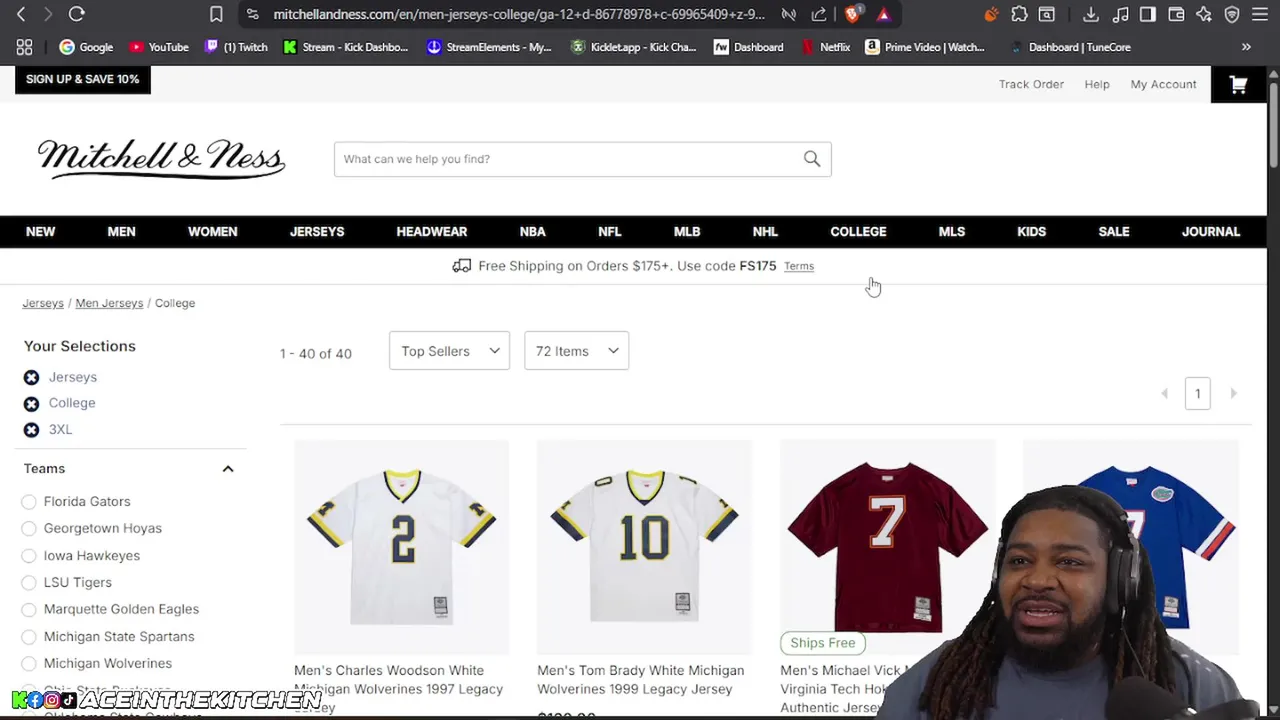Open the Tom Brady number 10 jersey thumbnail
Screen dimensions: 1280x720
point(644,547)
